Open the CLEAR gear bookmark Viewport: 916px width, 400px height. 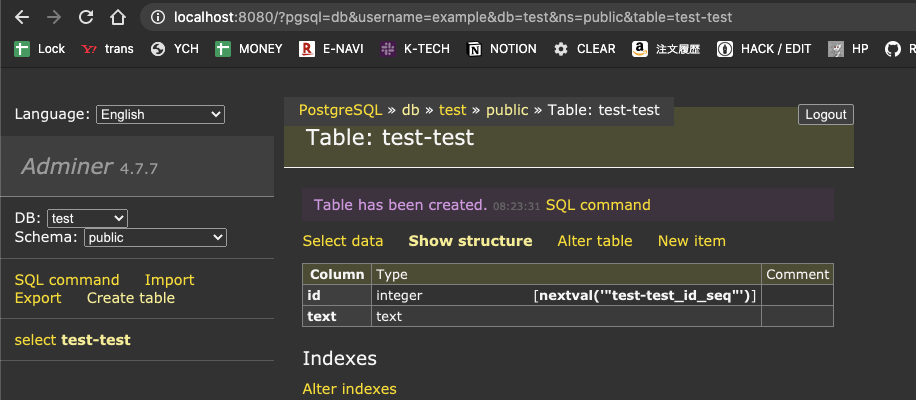[585, 49]
